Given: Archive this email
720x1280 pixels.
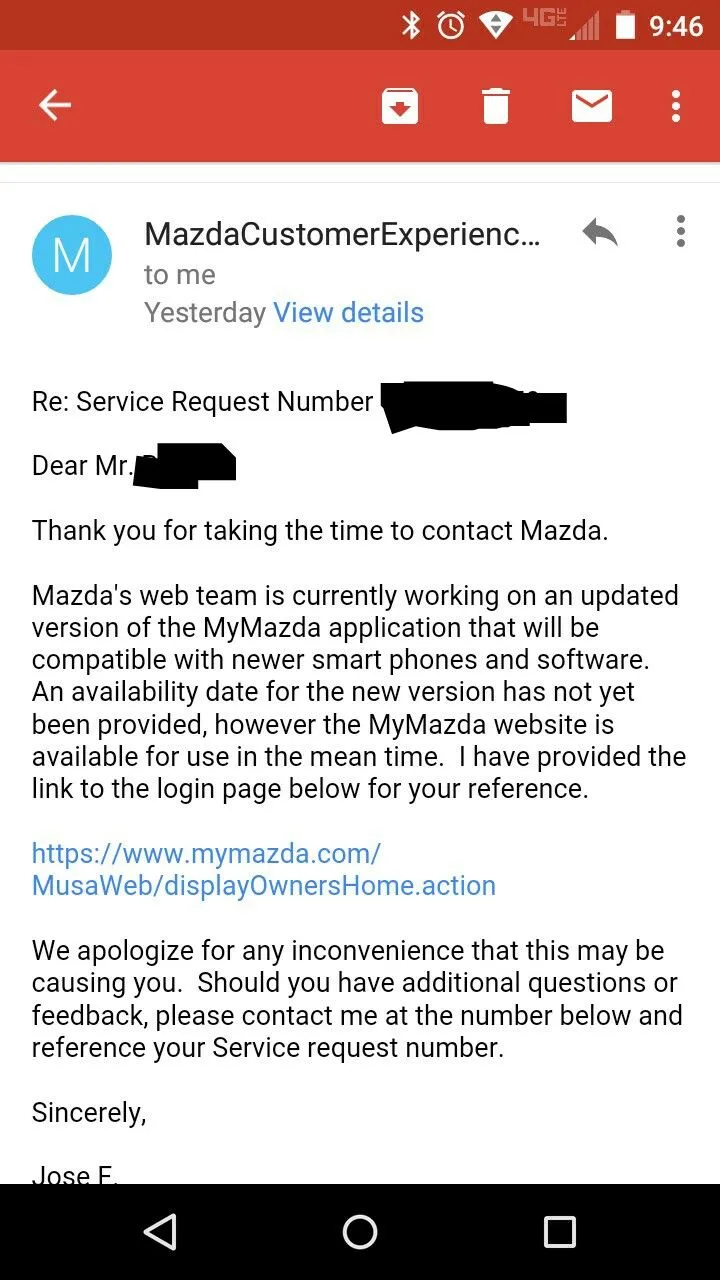Looking at the screenshot, I should [400, 106].
